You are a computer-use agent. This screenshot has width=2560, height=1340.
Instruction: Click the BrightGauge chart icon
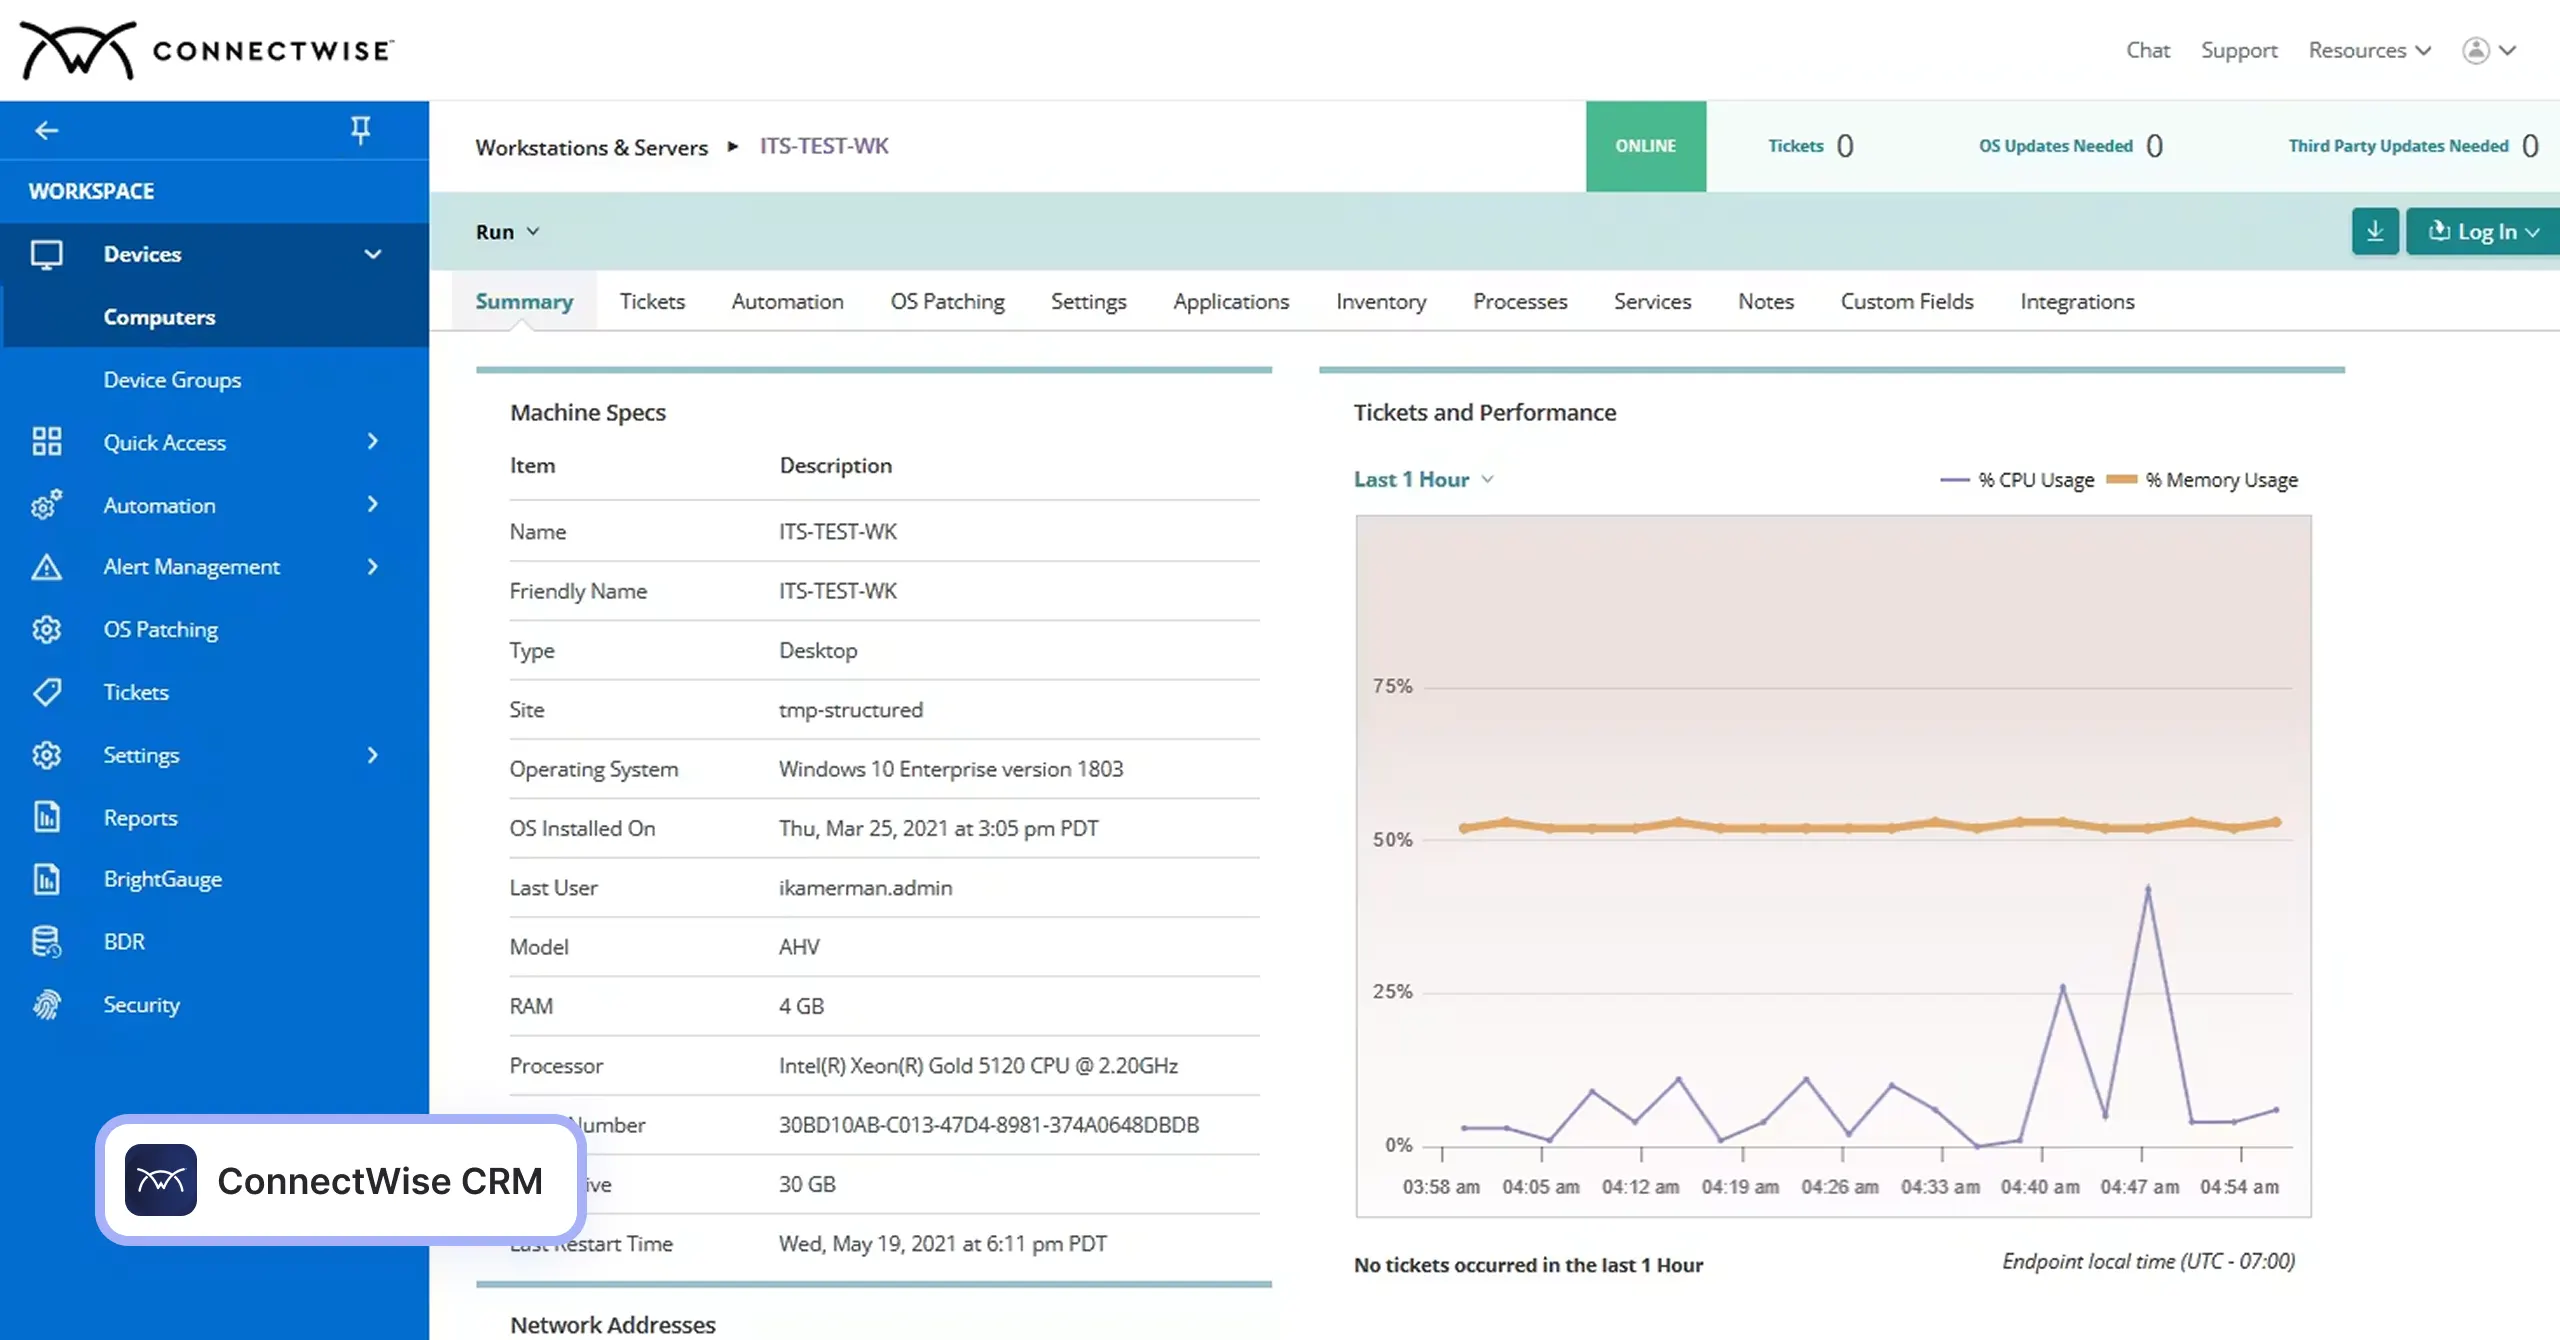pos(46,879)
